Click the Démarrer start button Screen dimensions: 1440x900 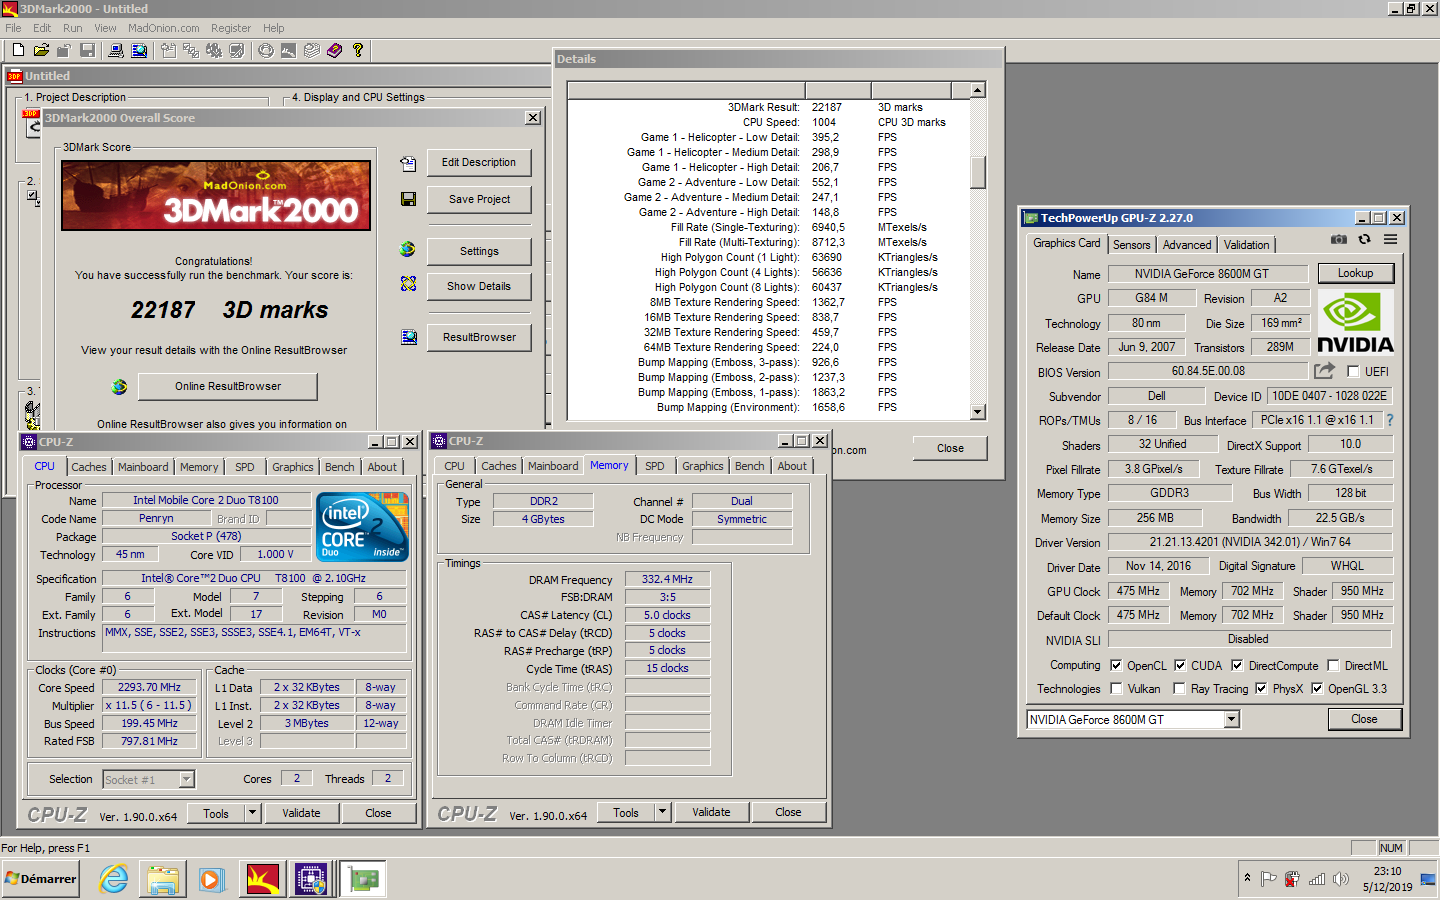41,879
